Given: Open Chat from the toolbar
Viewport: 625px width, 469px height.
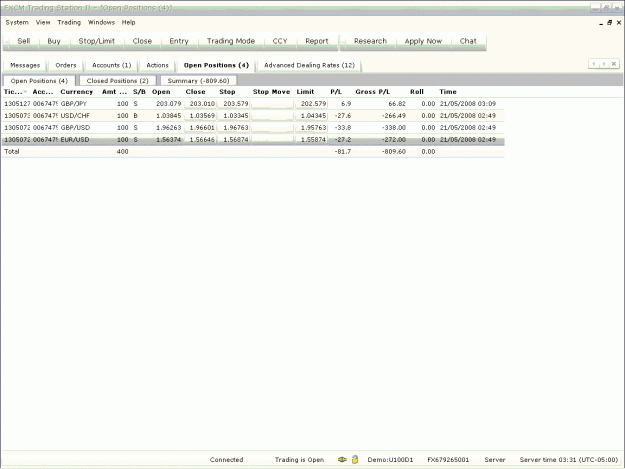Looking at the screenshot, I should [x=468, y=41].
